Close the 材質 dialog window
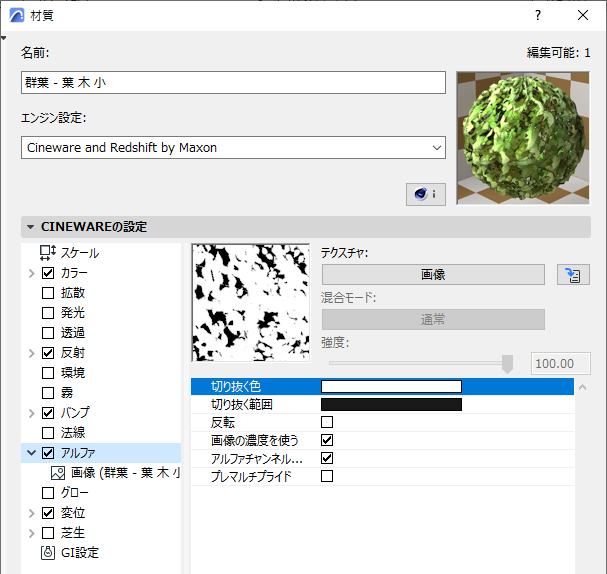This screenshot has height=574, width=607. (583, 15)
